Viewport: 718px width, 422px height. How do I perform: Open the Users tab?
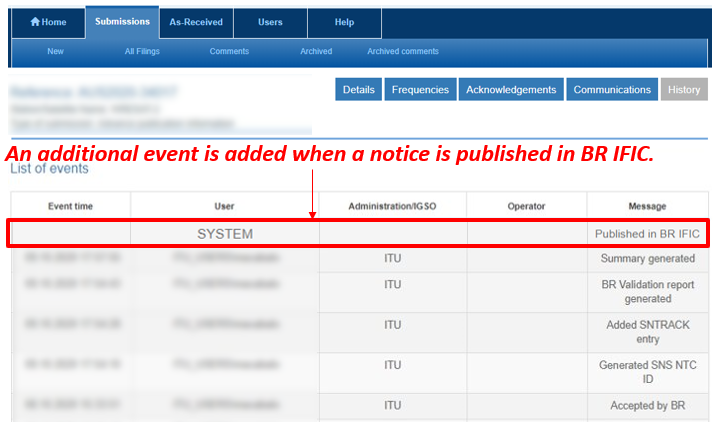click(x=269, y=22)
